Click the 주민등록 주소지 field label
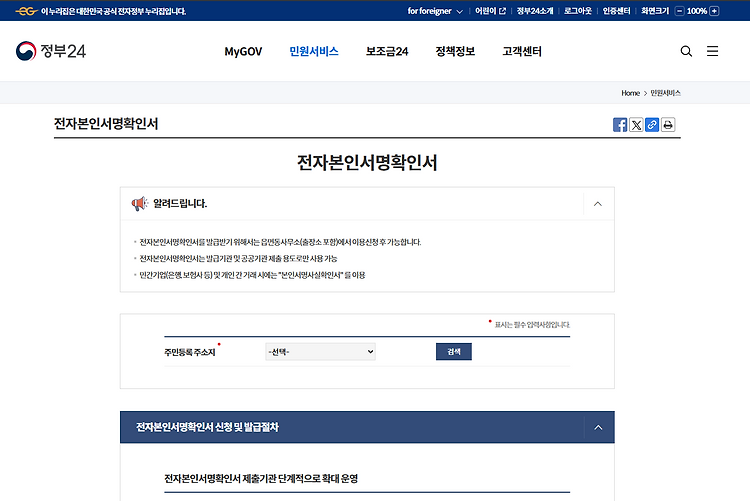This screenshot has width=750, height=501. (x=189, y=352)
